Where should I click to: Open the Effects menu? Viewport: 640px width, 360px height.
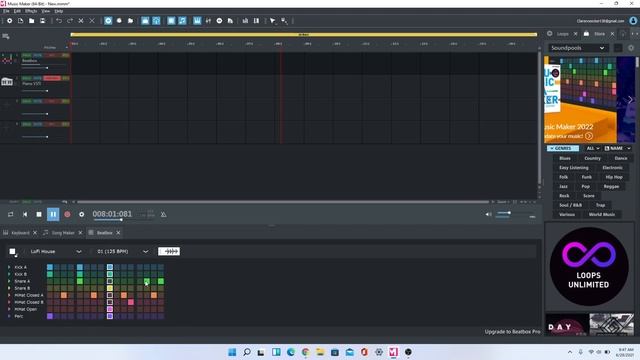click(31, 11)
